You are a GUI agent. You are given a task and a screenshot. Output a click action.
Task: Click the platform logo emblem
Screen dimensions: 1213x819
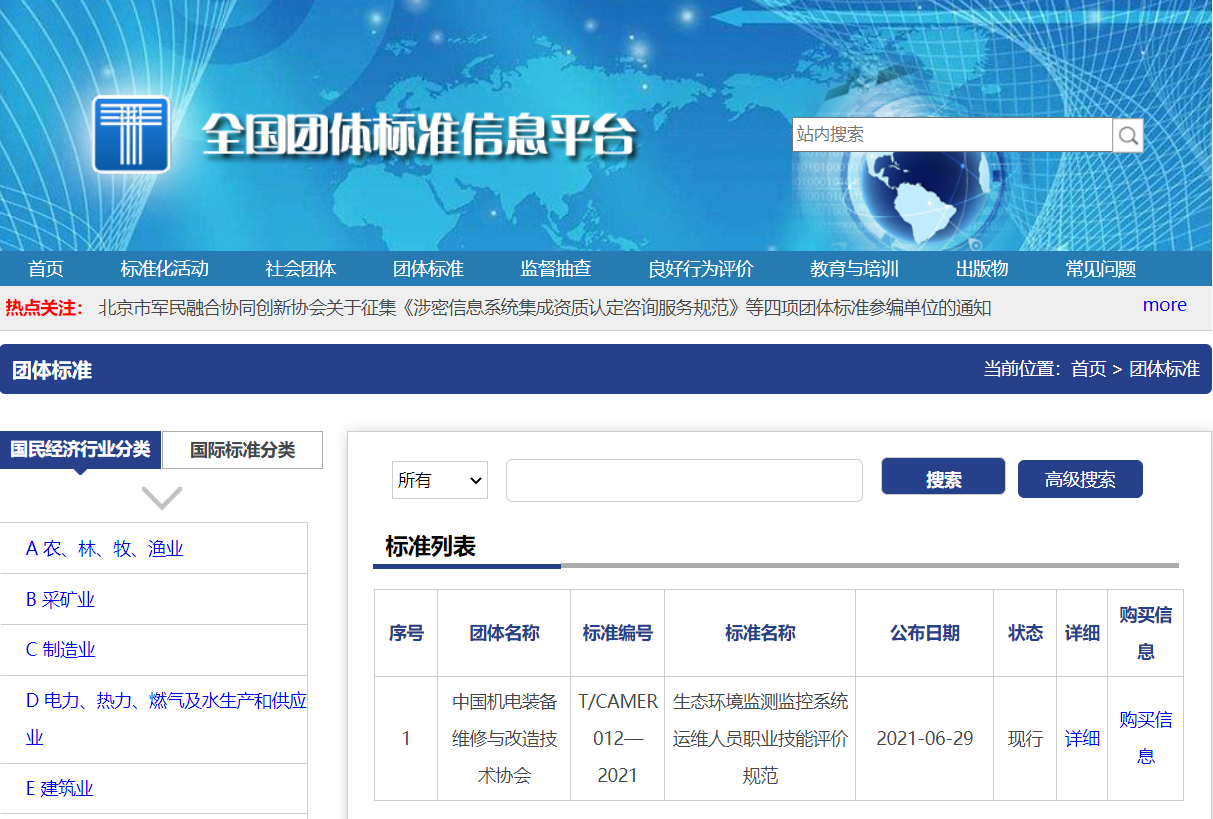click(x=131, y=133)
